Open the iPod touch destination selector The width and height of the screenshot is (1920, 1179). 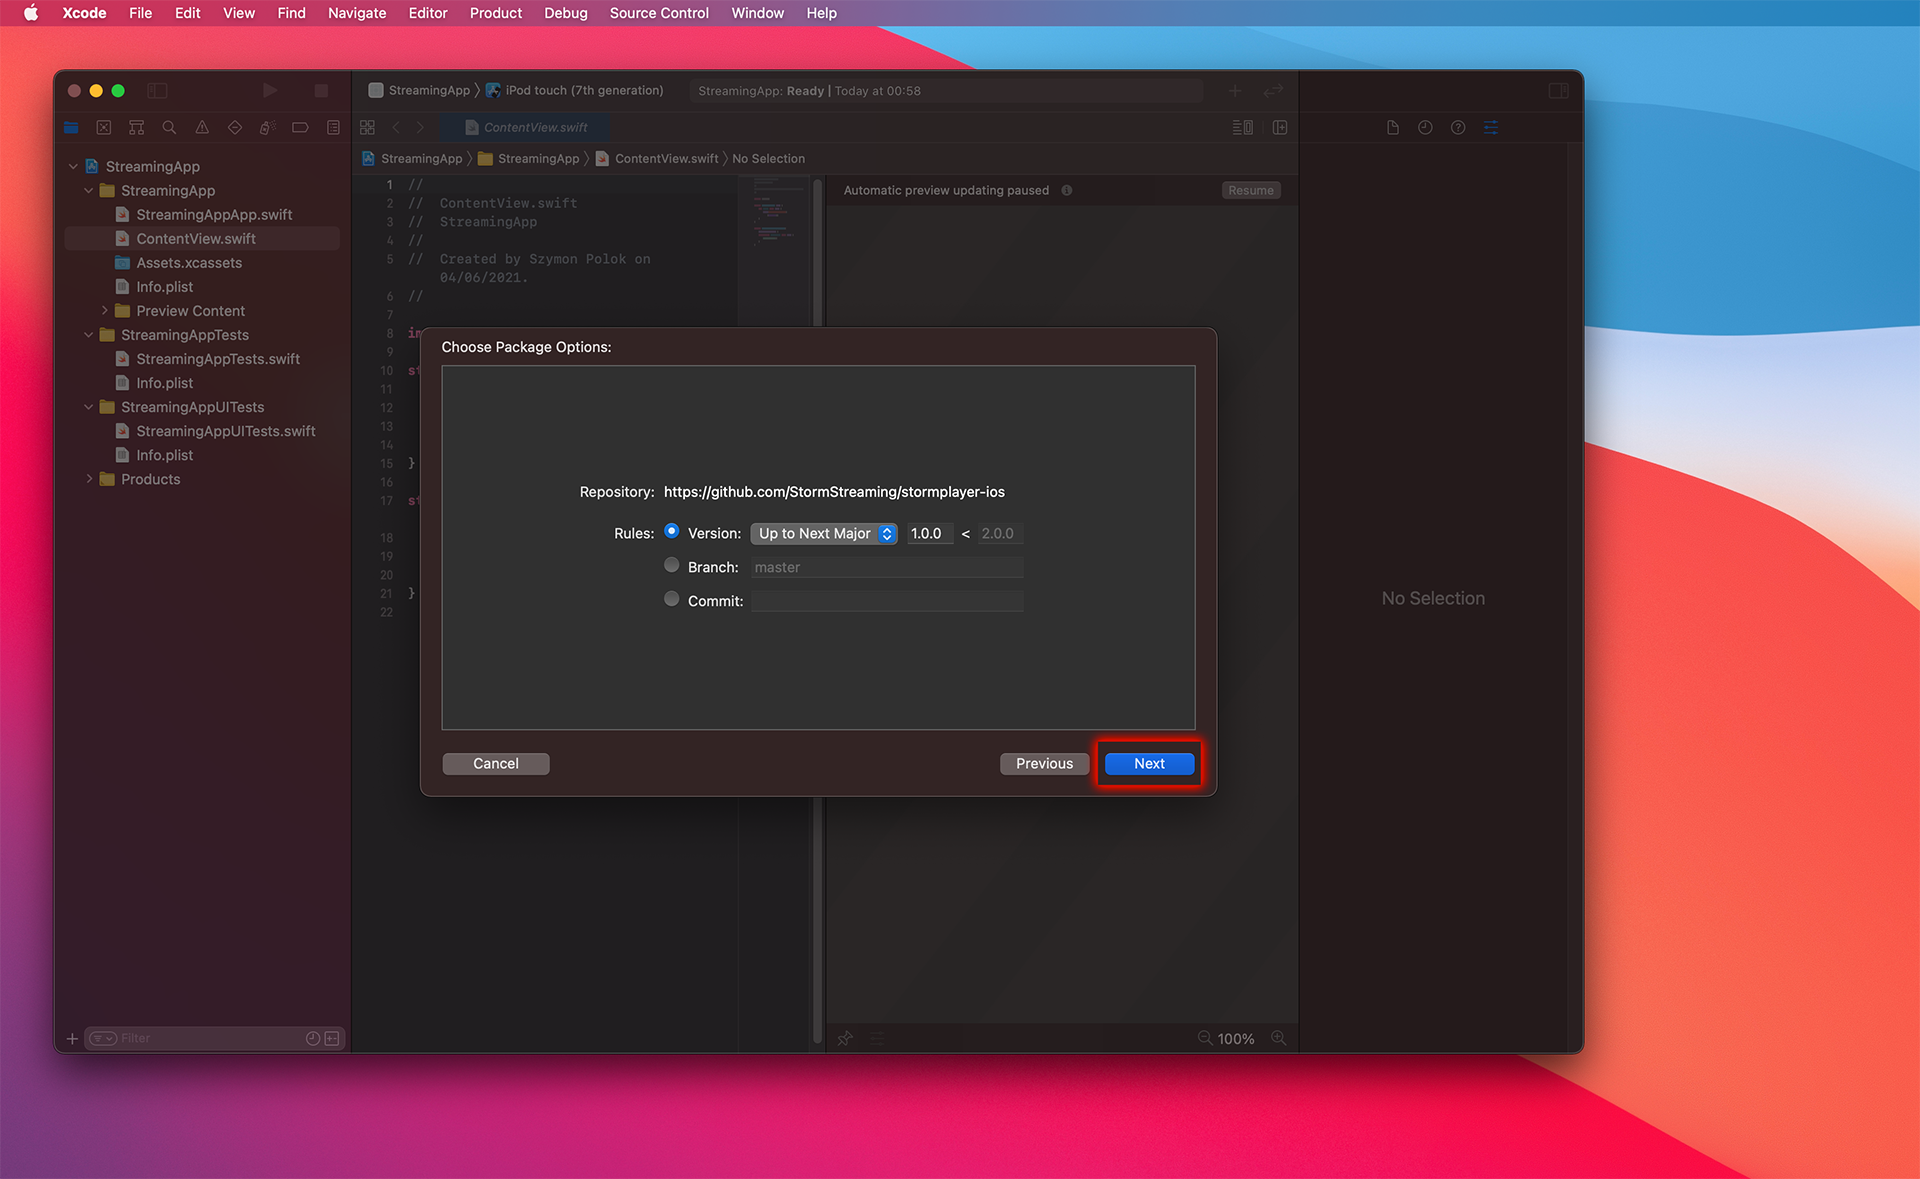click(575, 90)
